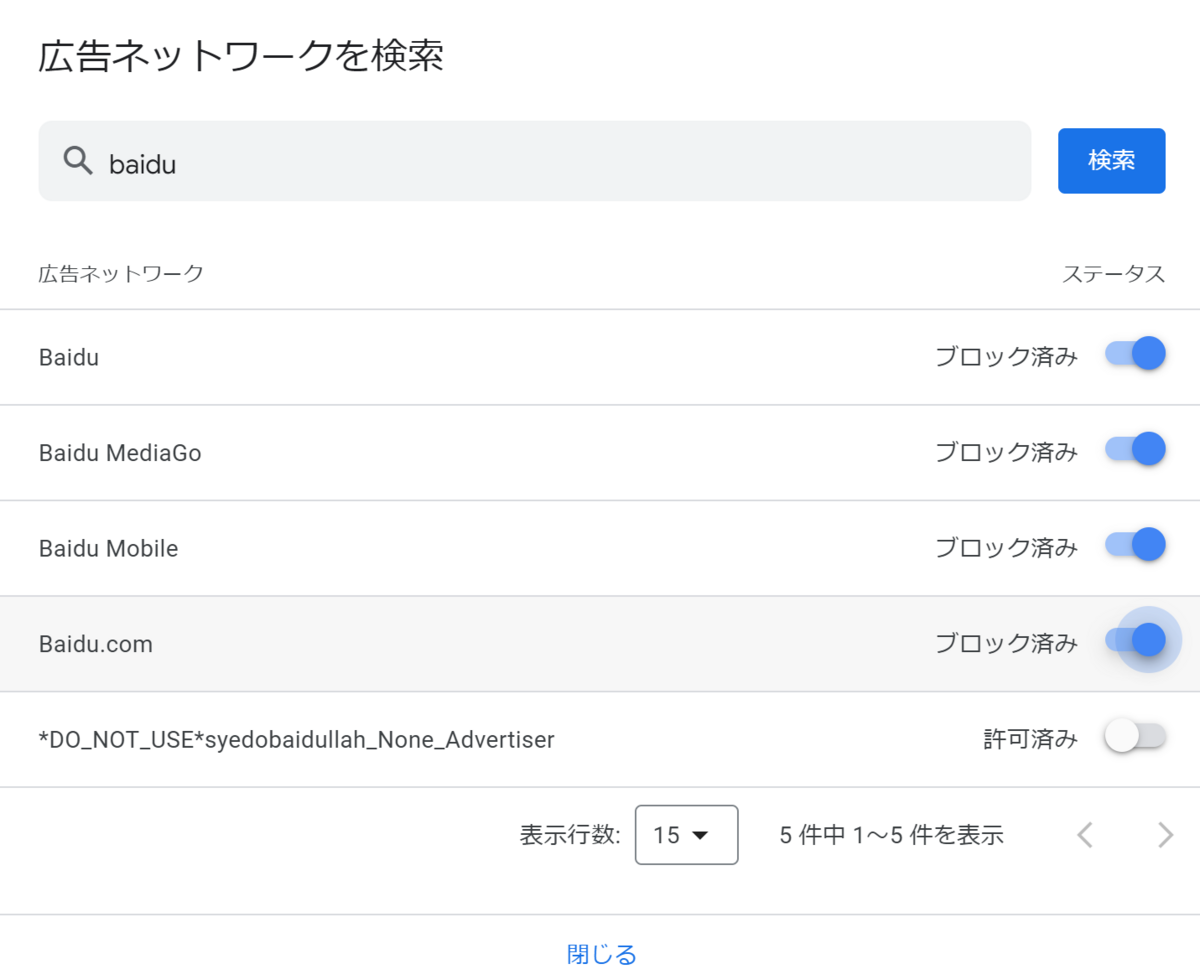Click the 広告ネットワークを検索 heading
This screenshot has width=1200, height=969.
pos(241,56)
